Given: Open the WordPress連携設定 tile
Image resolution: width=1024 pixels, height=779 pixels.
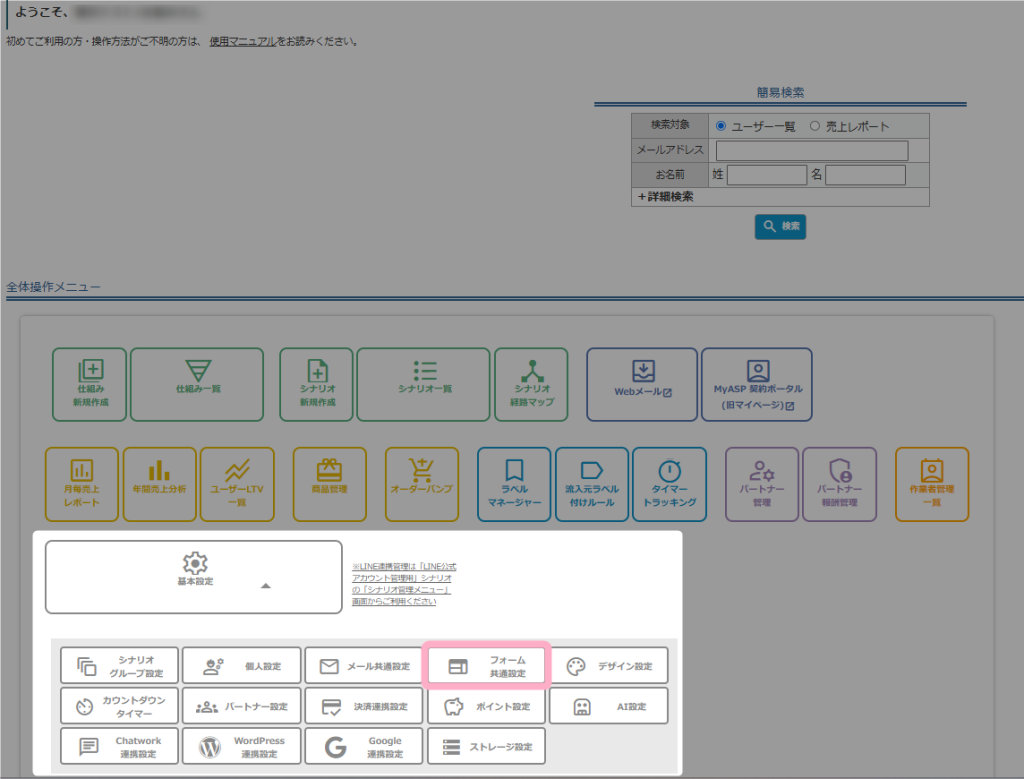Looking at the screenshot, I should [x=242, y=746].
